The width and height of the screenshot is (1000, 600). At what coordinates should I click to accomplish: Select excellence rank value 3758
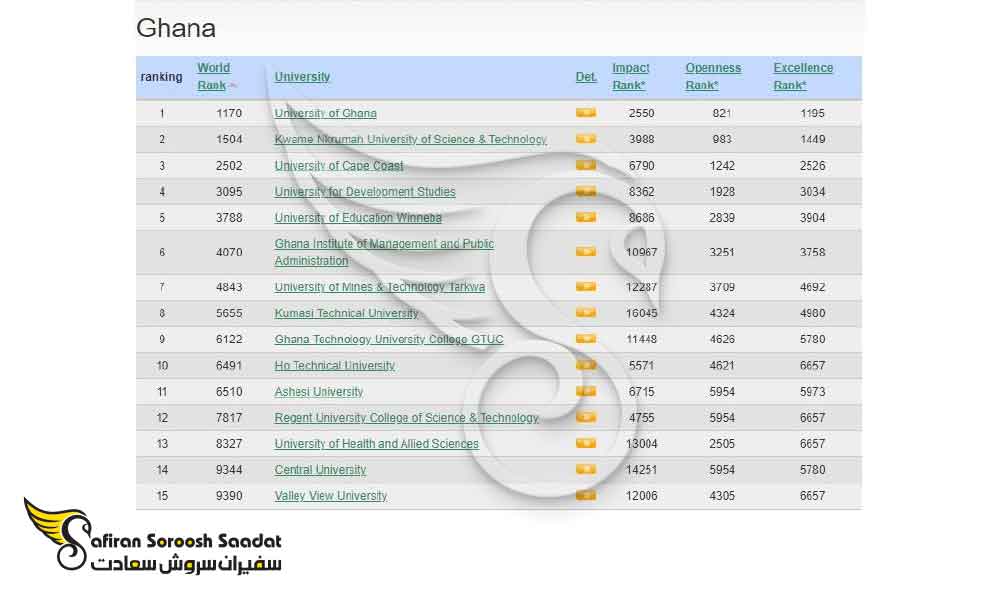pyautogui.click(x=812, y=252)
